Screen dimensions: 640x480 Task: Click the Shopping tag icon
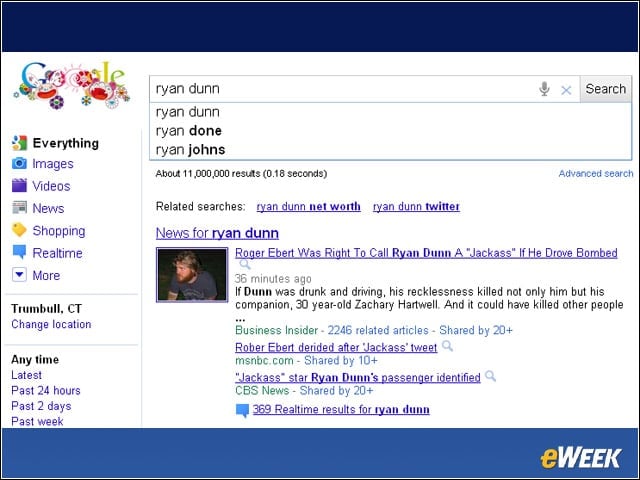(x=19, y=230)
